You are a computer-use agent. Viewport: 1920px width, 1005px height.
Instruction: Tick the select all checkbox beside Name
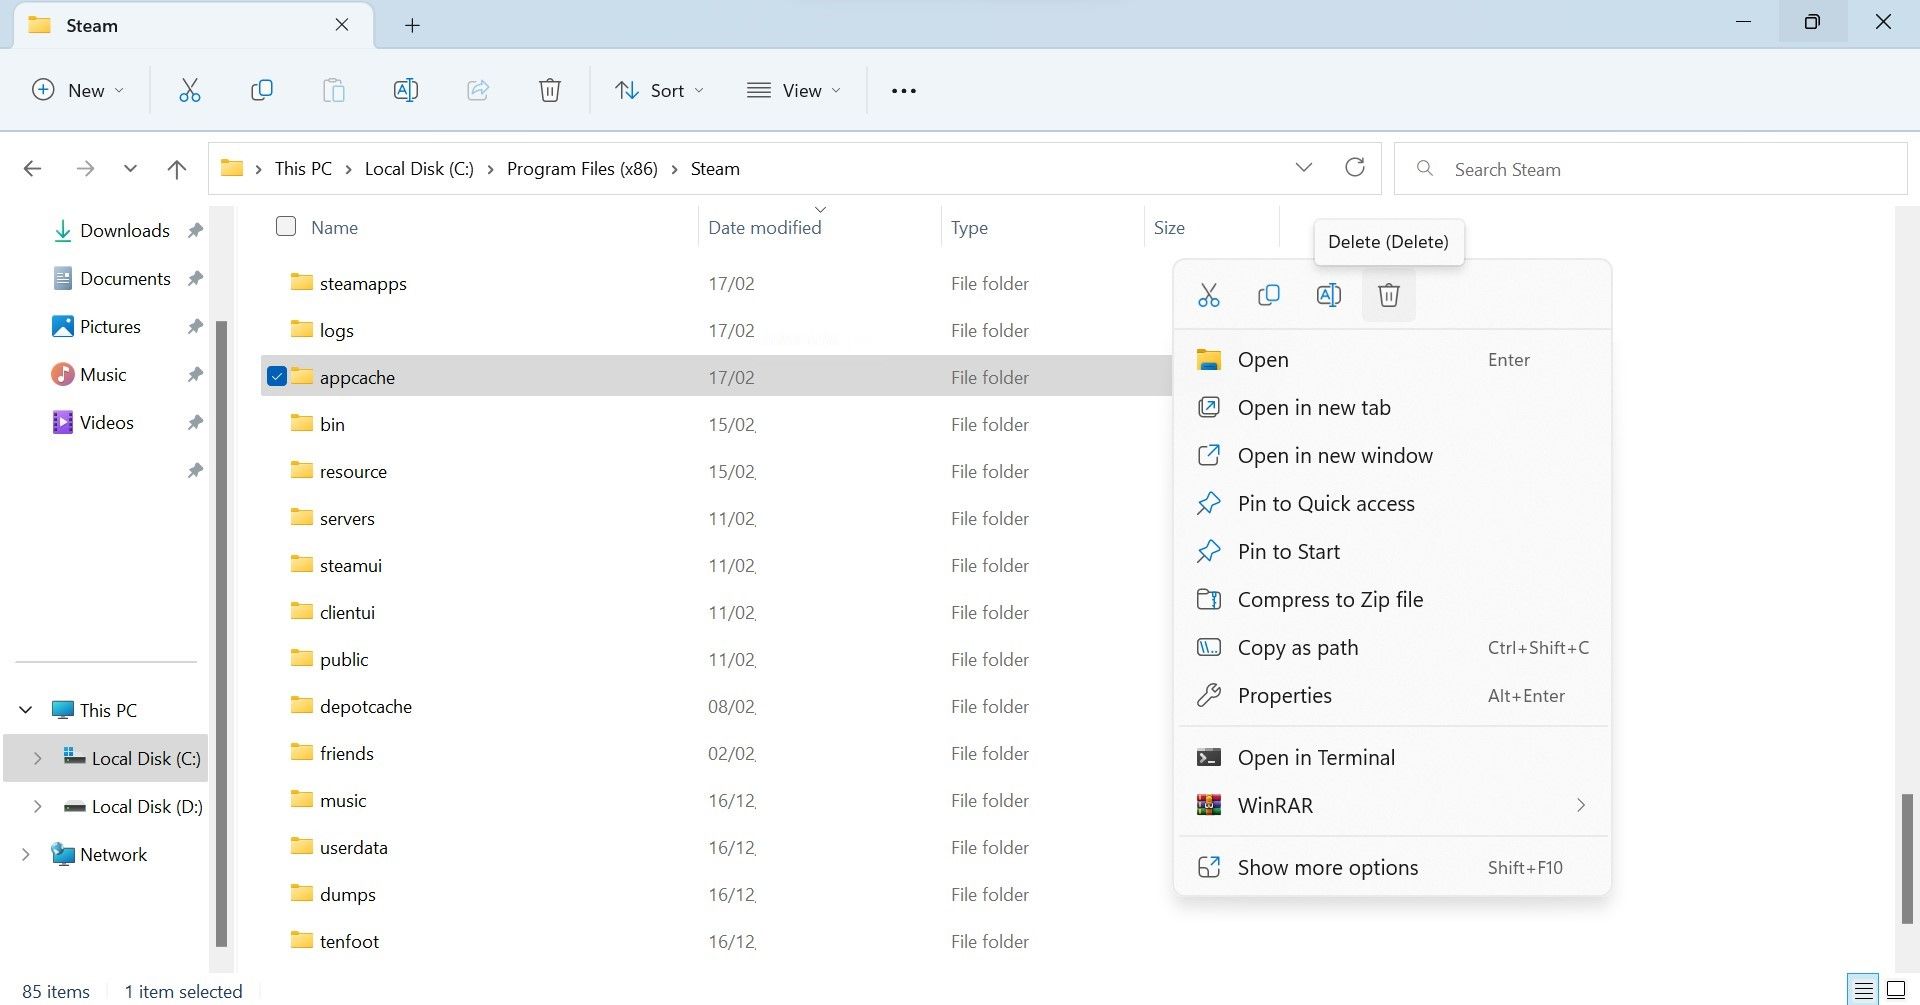pyautogui.click(x=286, y=227)
